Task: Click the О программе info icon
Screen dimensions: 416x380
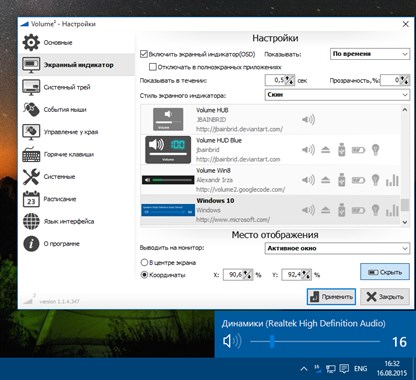Action: 31,244
